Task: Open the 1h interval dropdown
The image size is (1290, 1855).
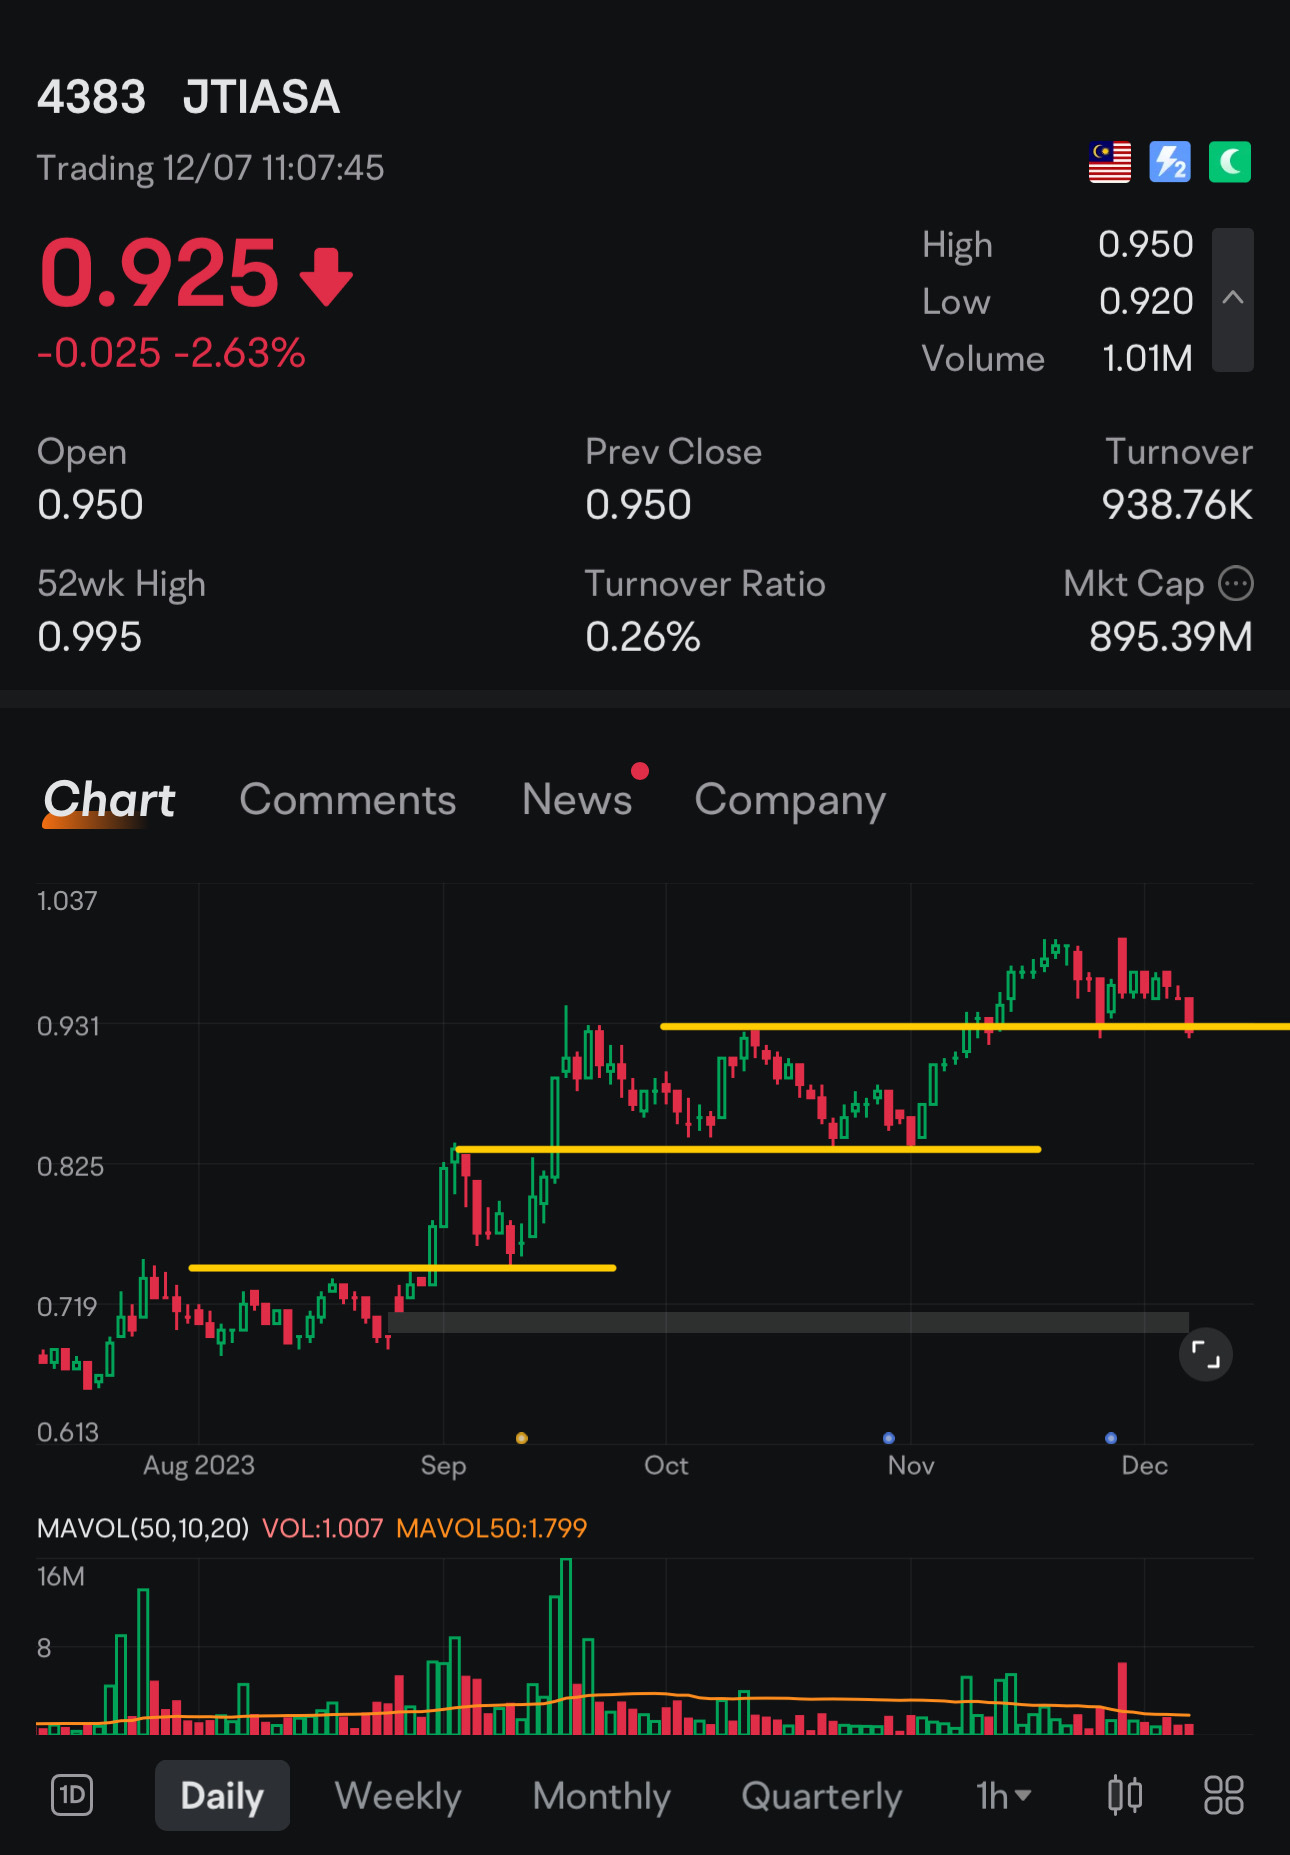Action: pos(1003,1796)
